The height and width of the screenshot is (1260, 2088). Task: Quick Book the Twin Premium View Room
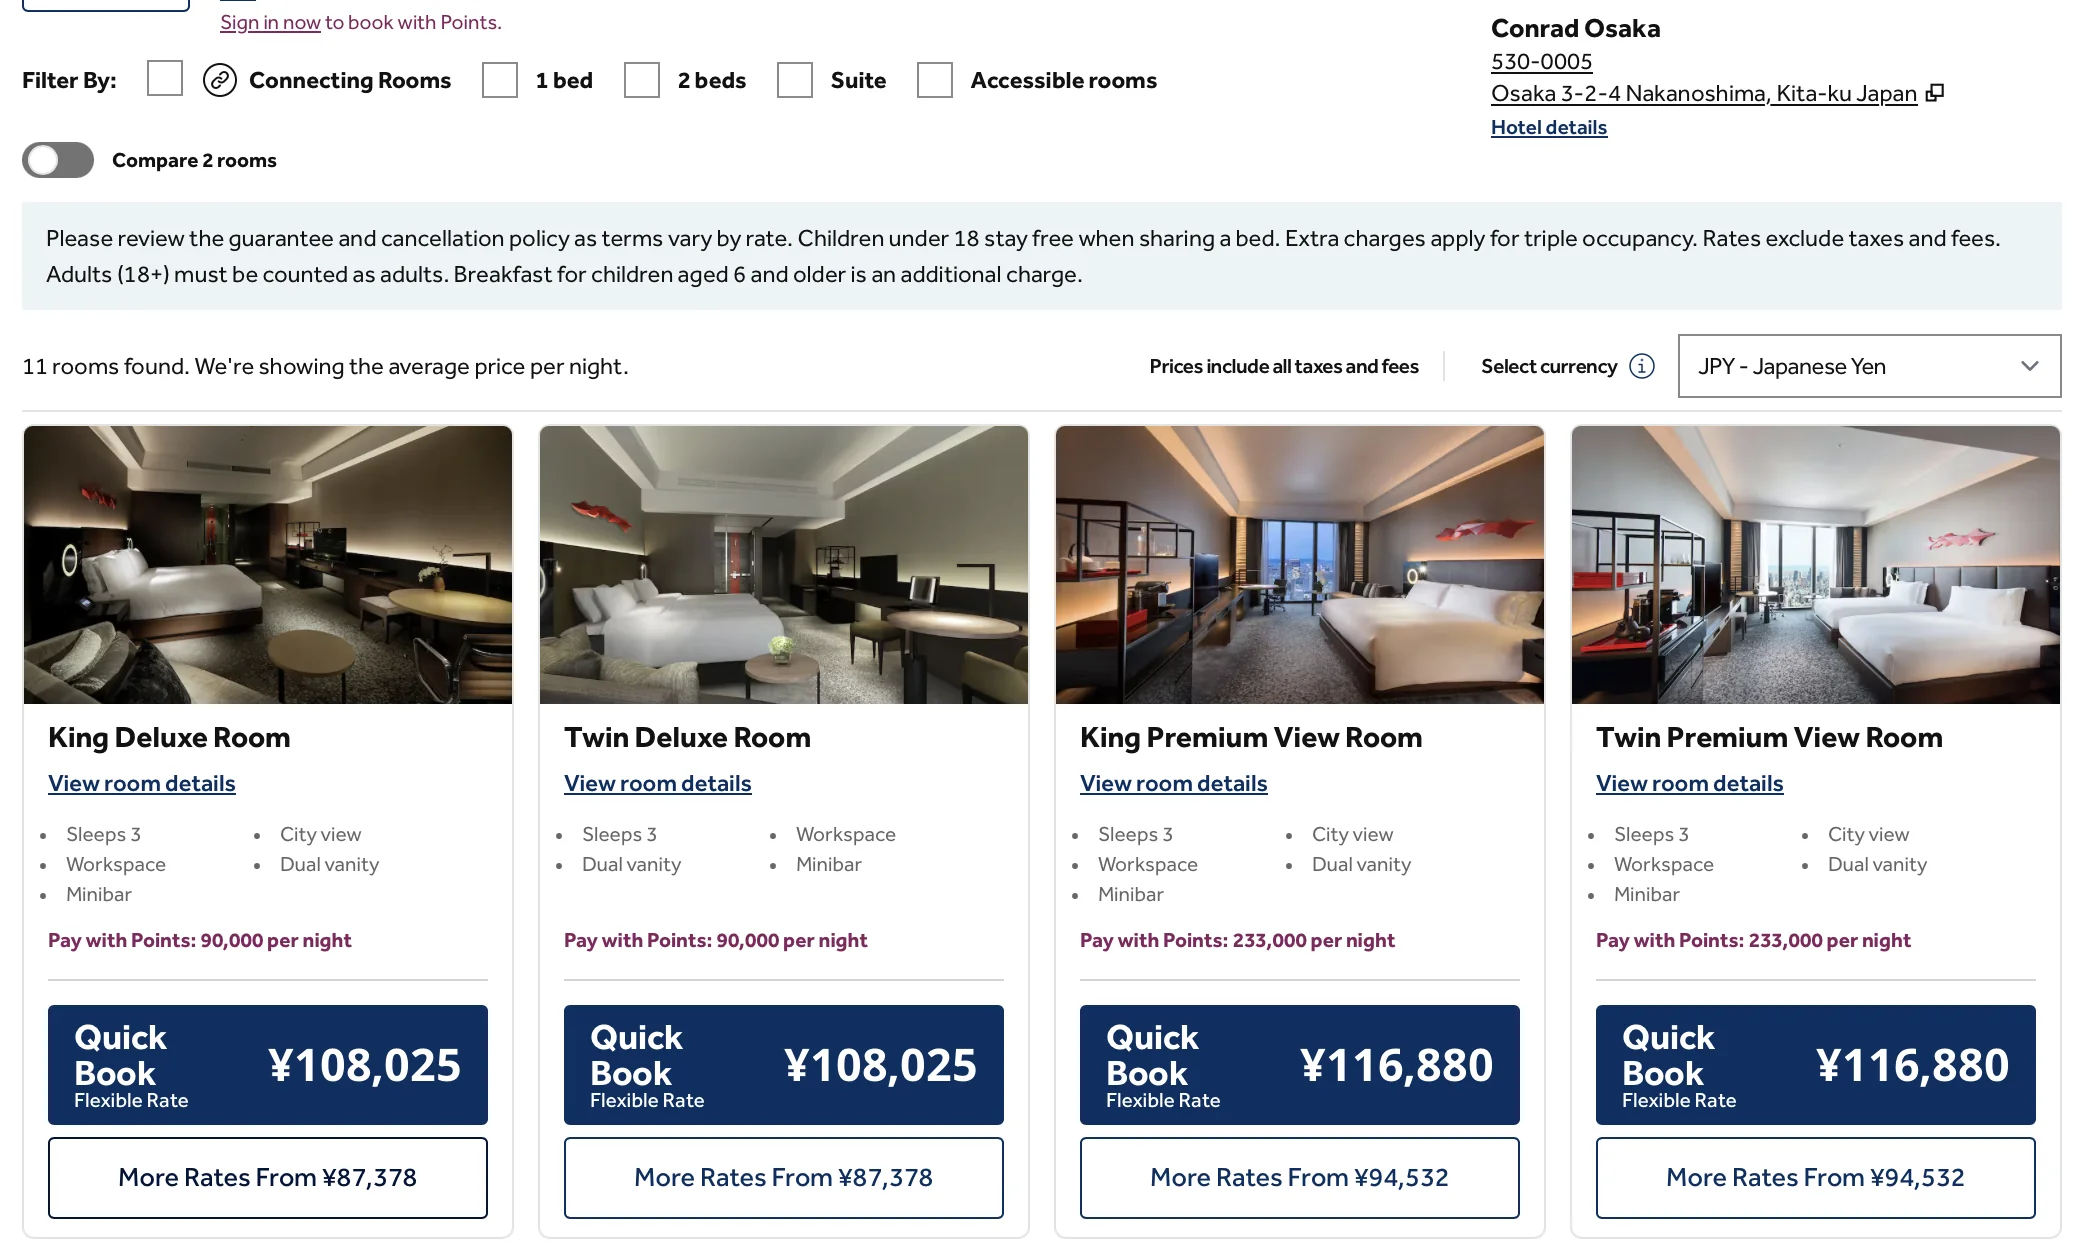[1815, 1065]
